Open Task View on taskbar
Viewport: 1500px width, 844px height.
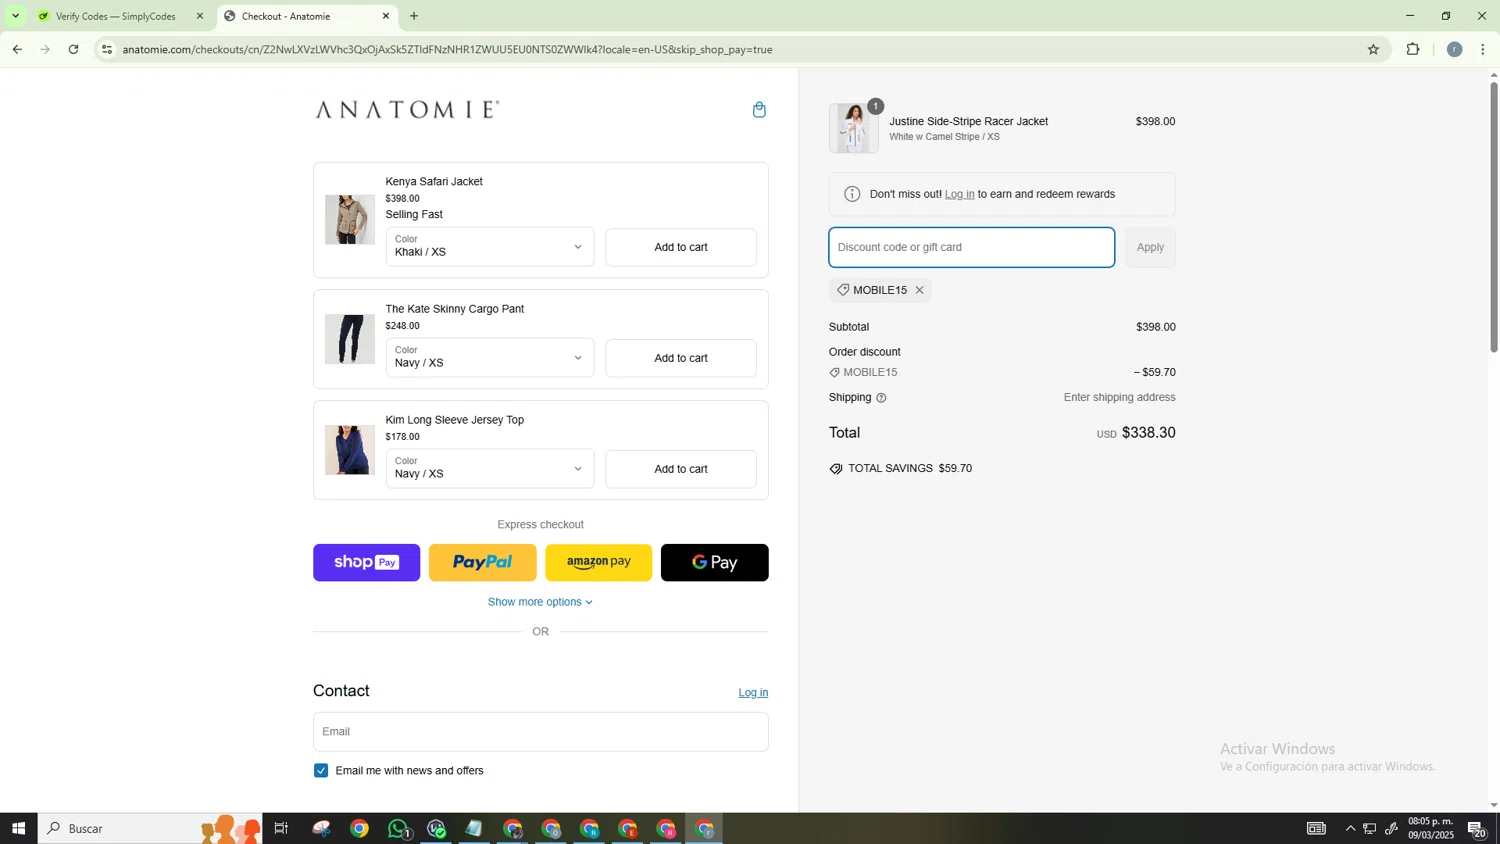click(281, 828)
